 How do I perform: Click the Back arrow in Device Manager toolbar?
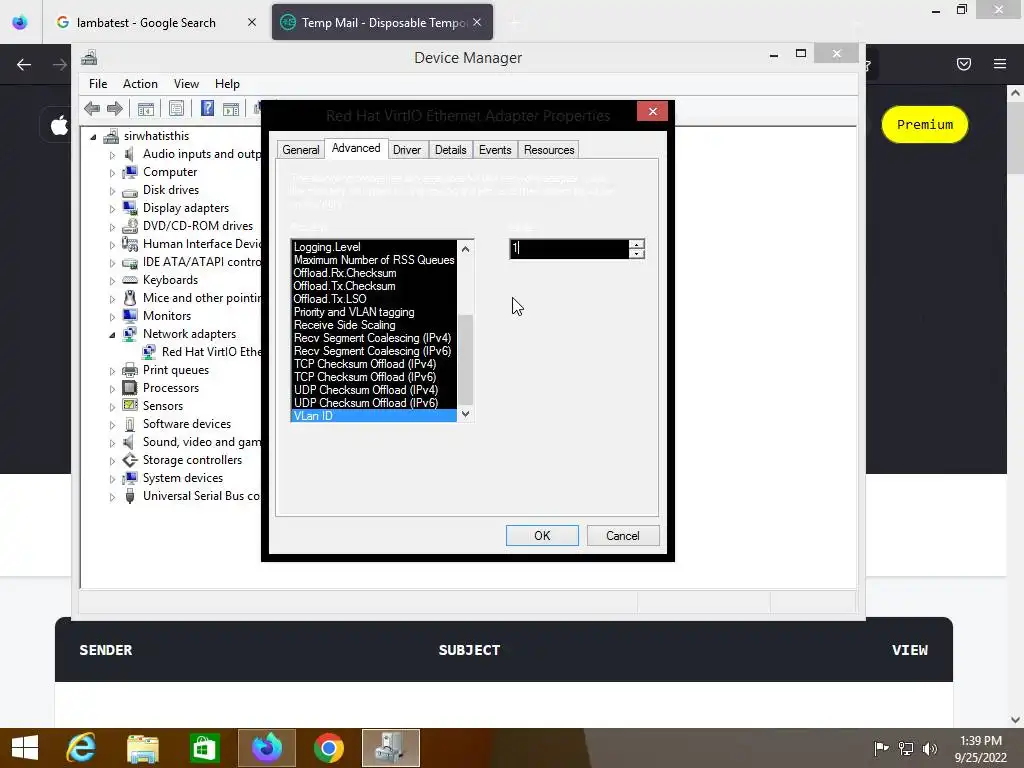[92, 108]
